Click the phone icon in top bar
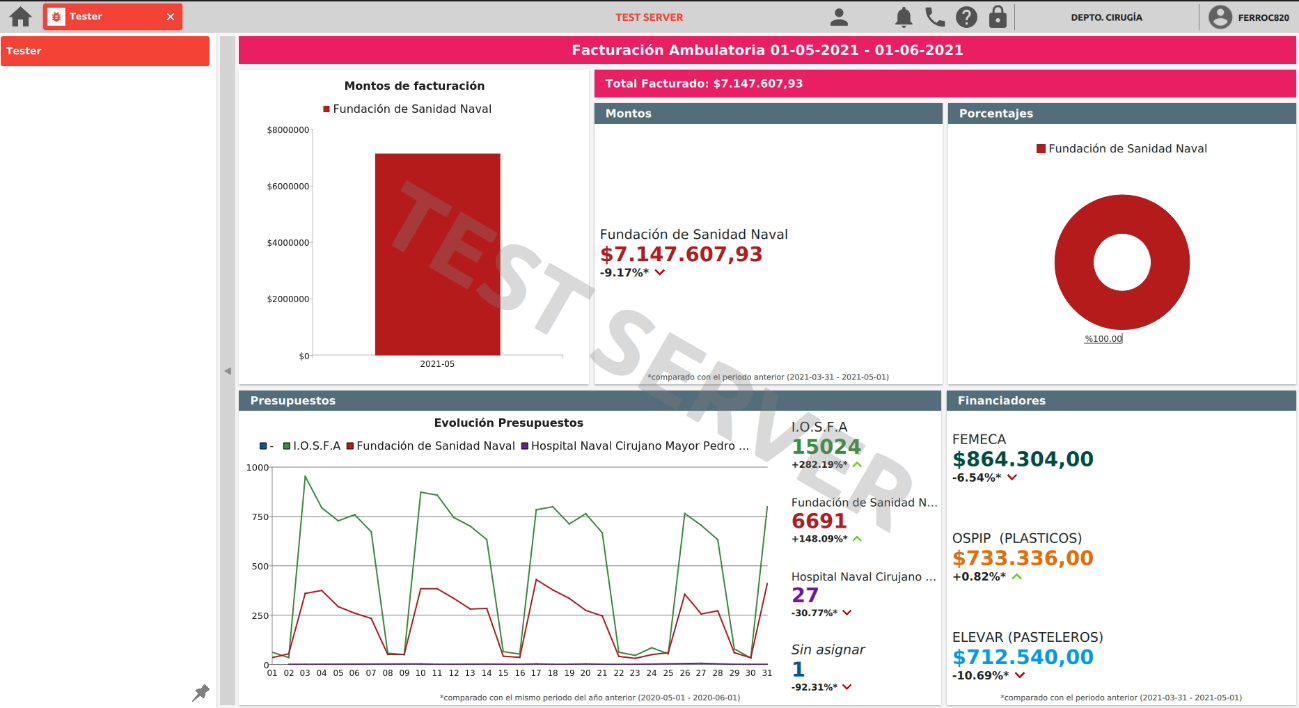The width and height of the screenshot is (1299, 708). coord(935,17)
